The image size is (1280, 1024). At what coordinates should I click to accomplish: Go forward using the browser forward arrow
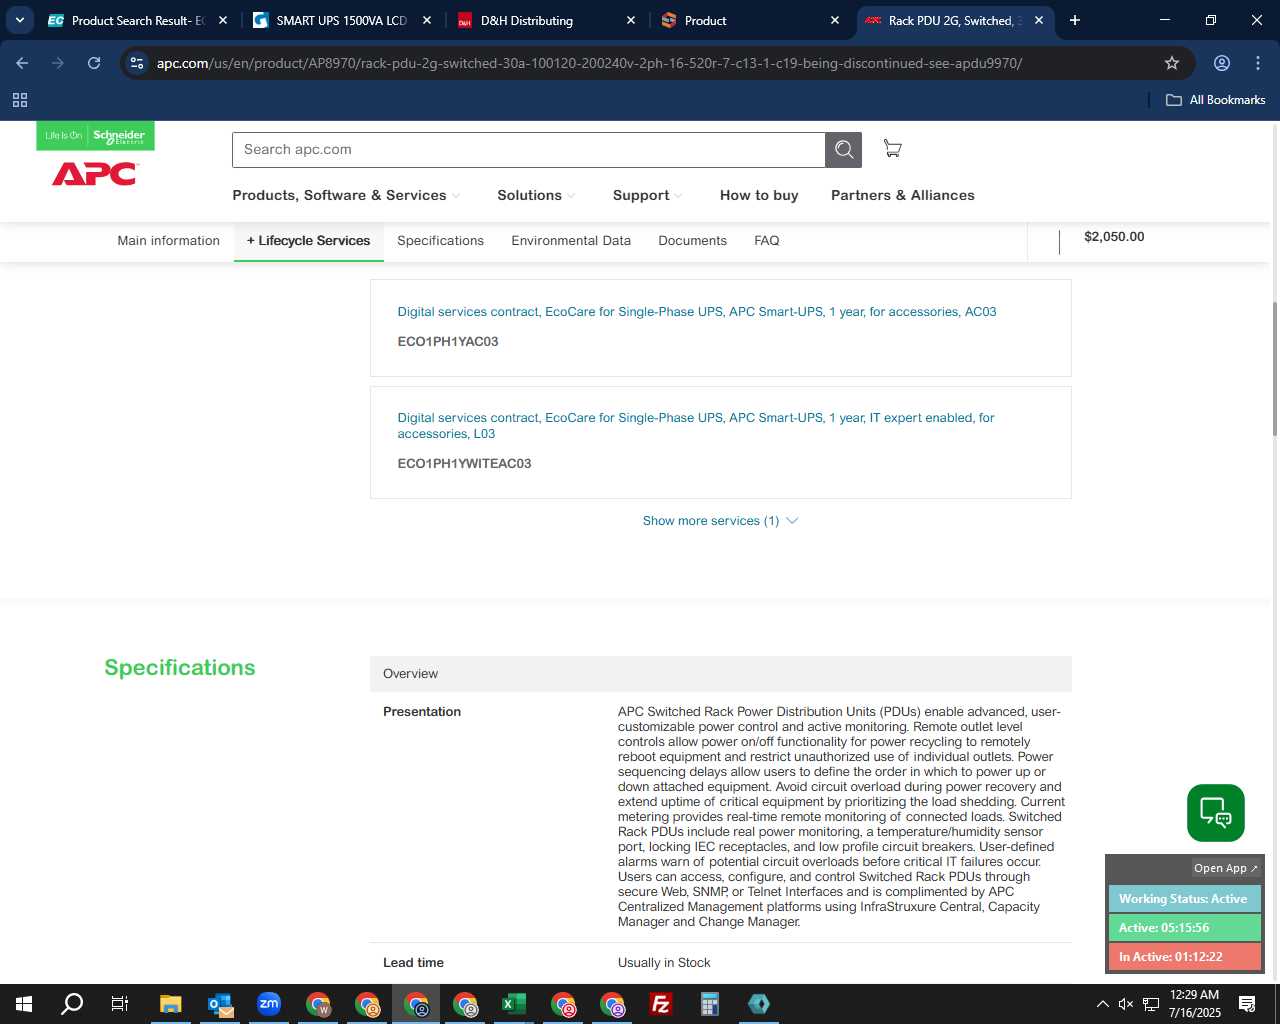coord(58,63)
